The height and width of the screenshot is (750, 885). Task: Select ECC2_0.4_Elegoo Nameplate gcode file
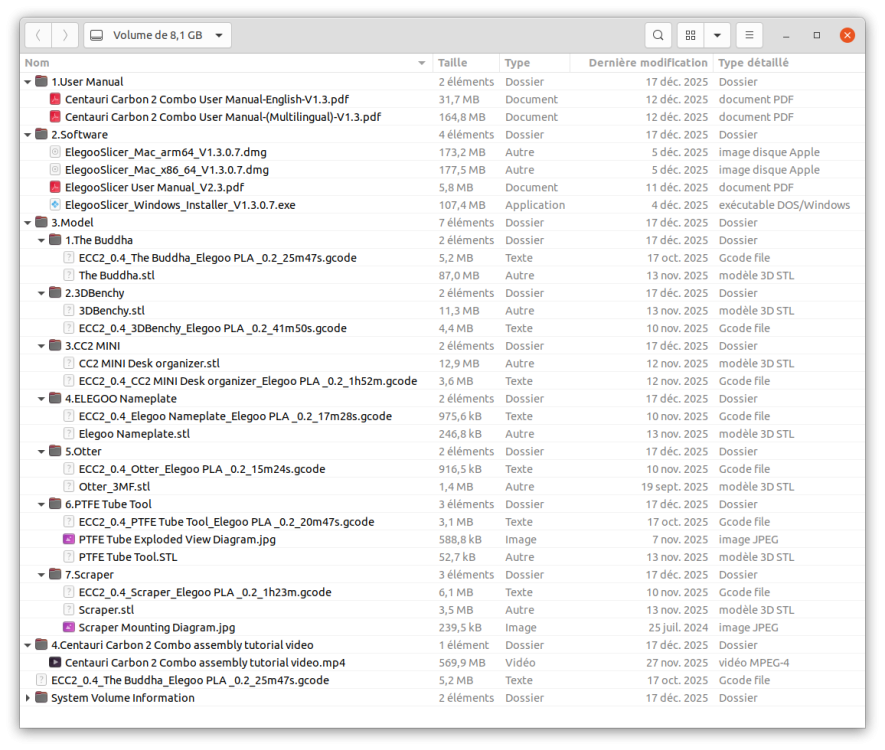[x=235, y=416]
